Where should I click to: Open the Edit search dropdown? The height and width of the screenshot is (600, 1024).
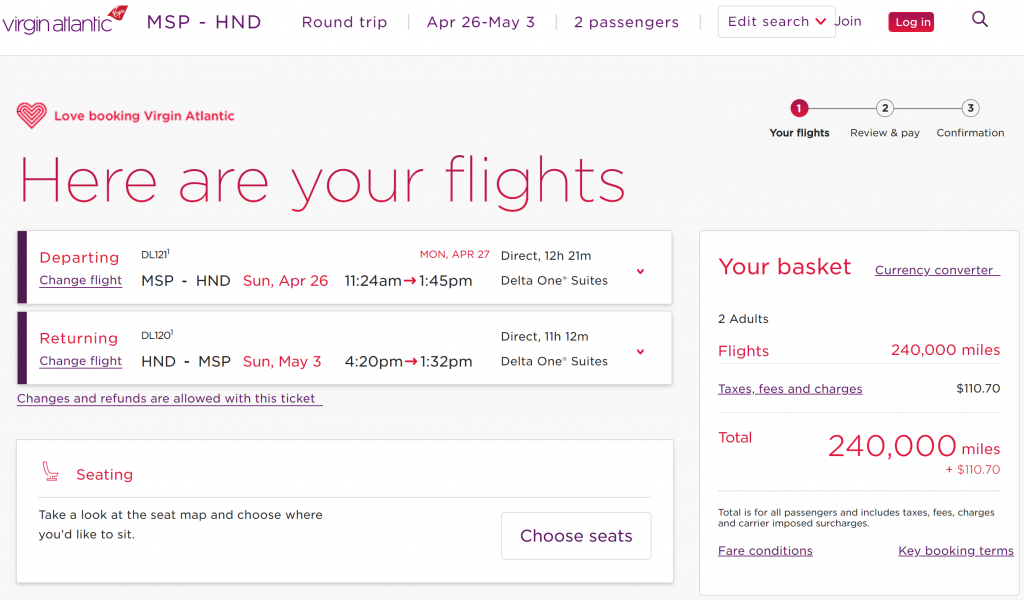(x=776, y=21)
